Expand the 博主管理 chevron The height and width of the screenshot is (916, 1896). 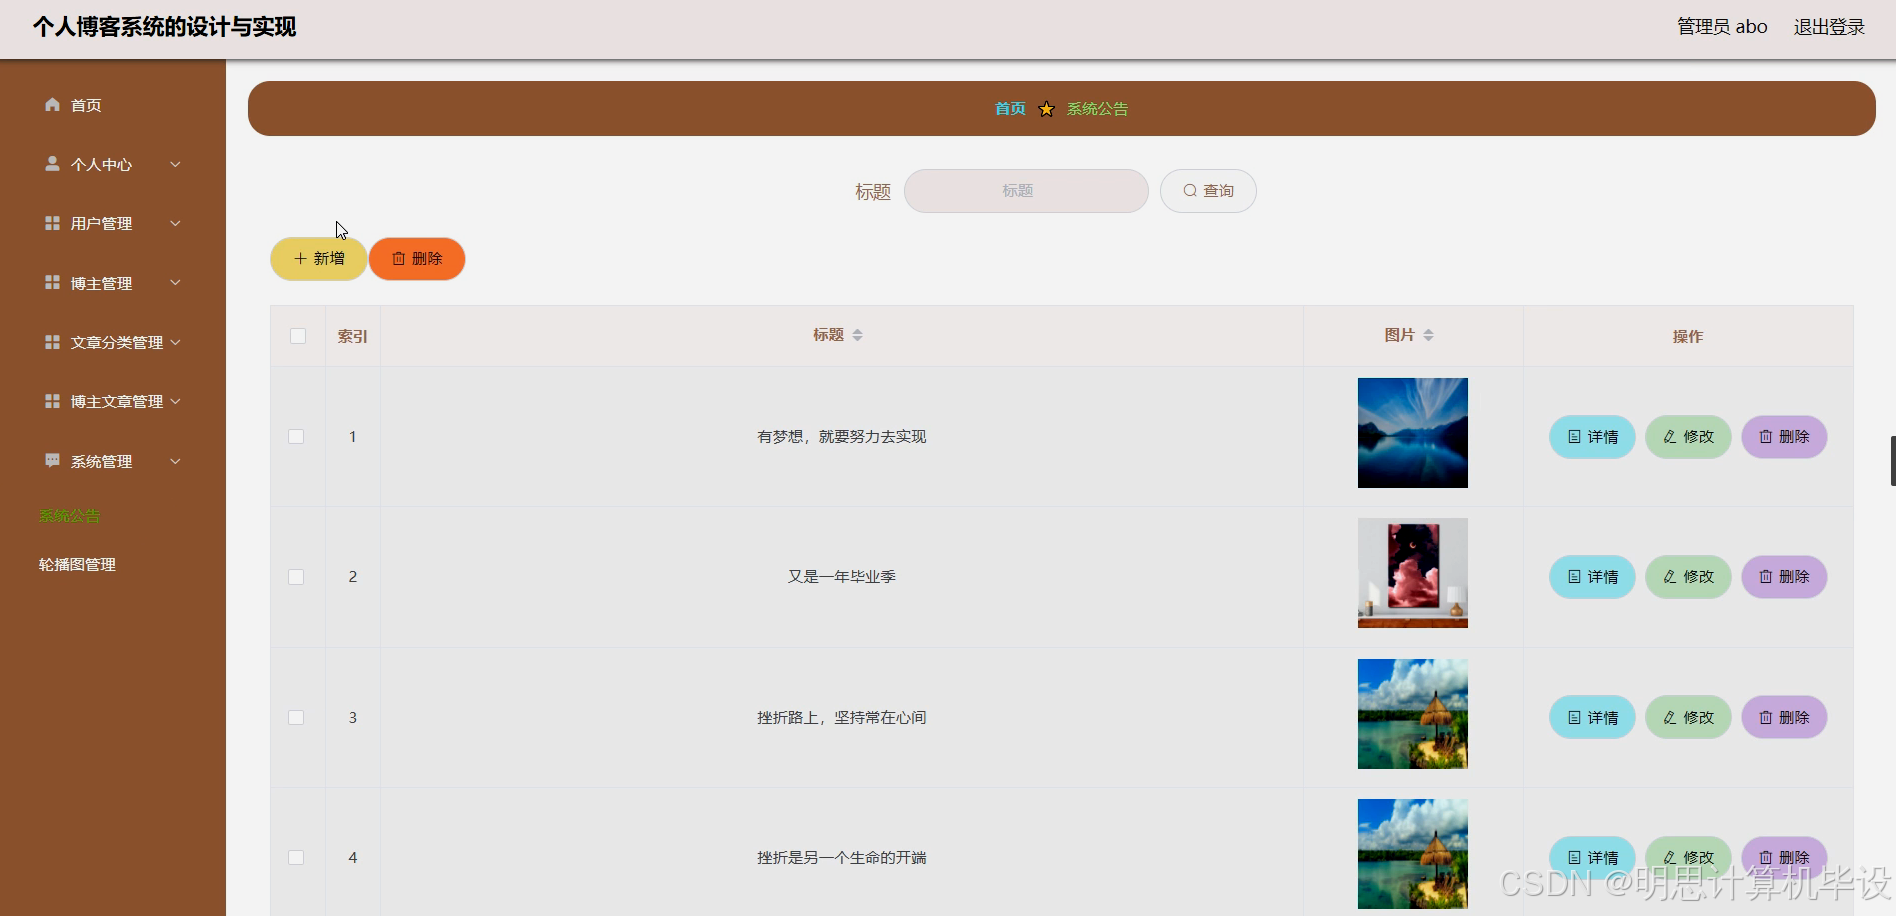point(175,283)
